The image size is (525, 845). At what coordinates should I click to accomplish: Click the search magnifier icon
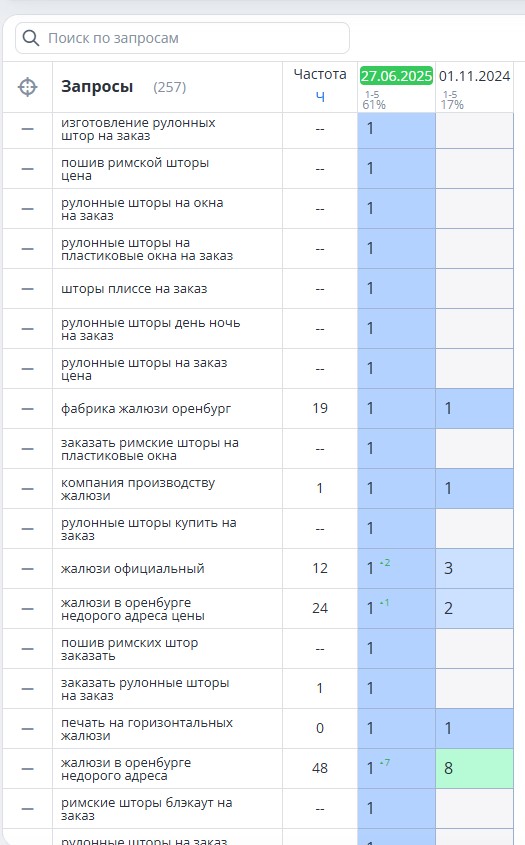pos(31,38)
